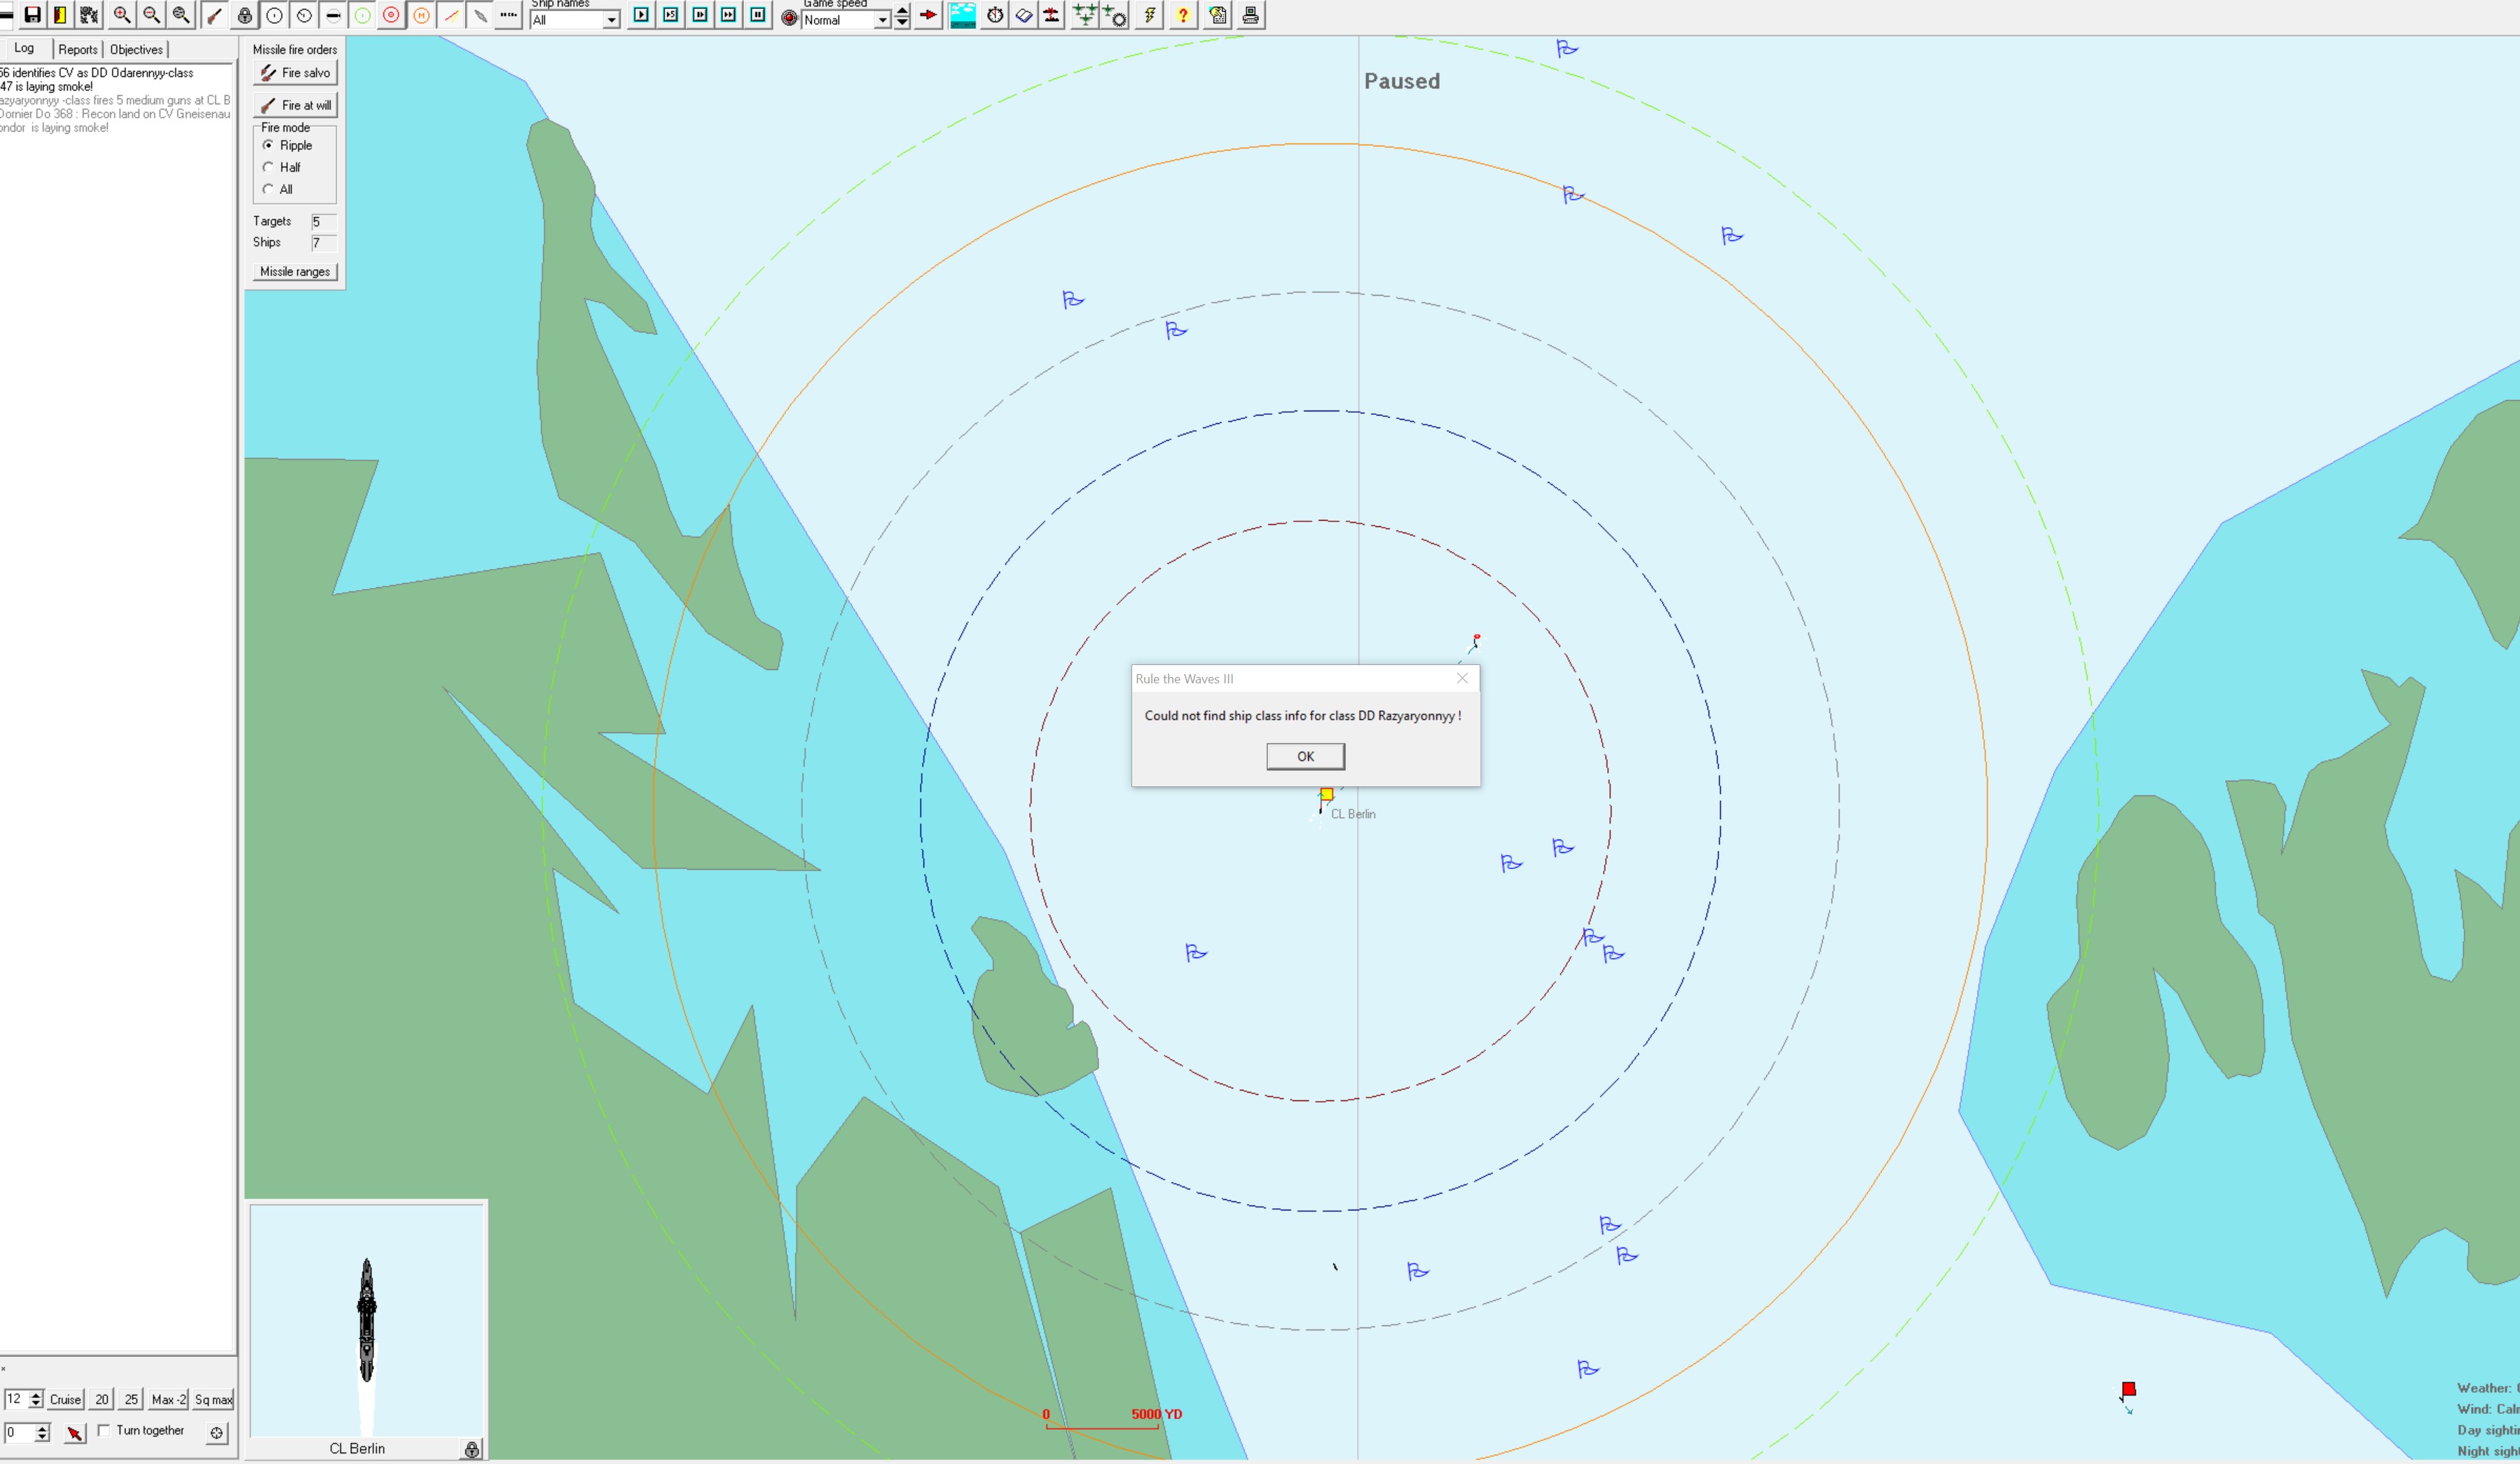Image resolution: width=2520 pixels, height=1464 pixels.
Task: Decrease game speed with down arrow
Action: pyautogui.click(x=902, y=23)
